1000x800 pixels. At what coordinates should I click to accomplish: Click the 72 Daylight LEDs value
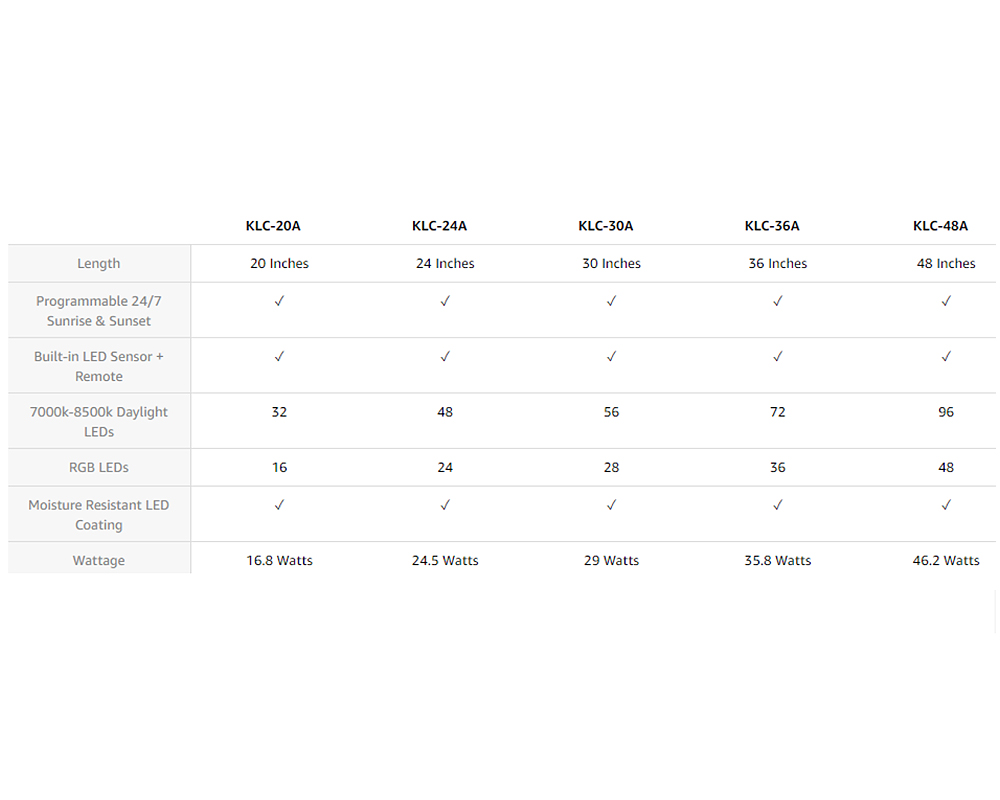tap(778, 412)
